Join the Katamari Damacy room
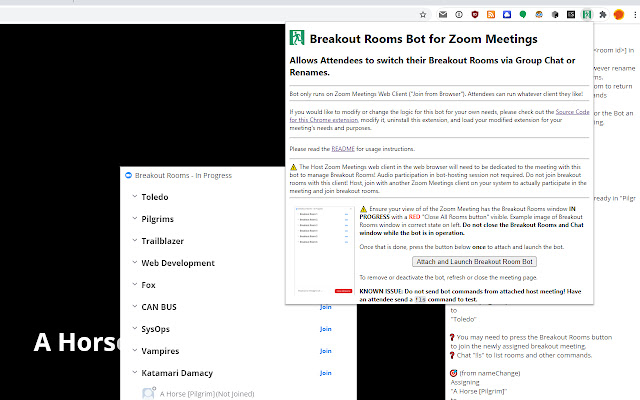Screen dimensions: 640x400 (325, 373)
